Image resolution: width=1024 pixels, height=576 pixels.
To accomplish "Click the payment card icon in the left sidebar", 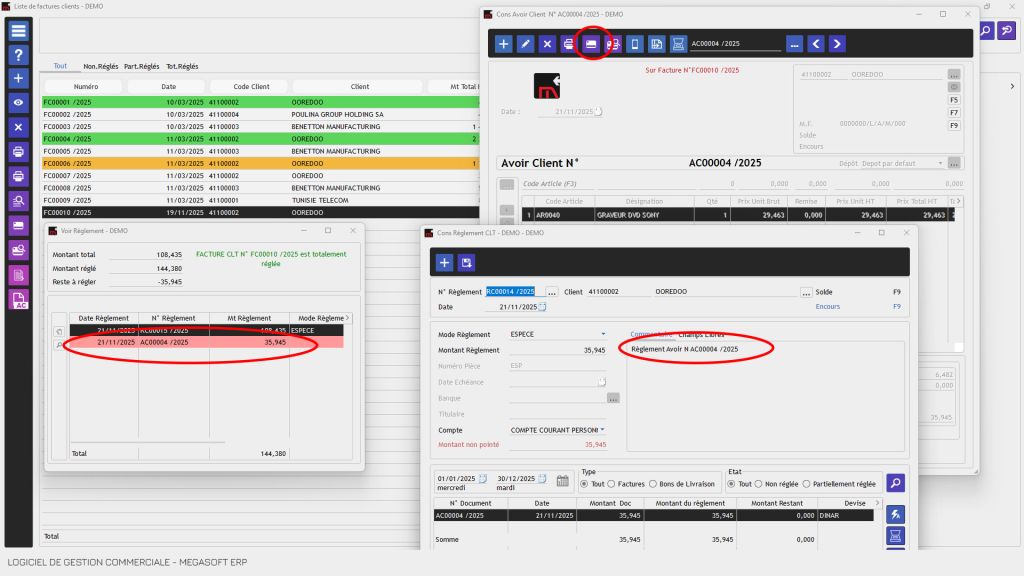I will tap(18, 225).
